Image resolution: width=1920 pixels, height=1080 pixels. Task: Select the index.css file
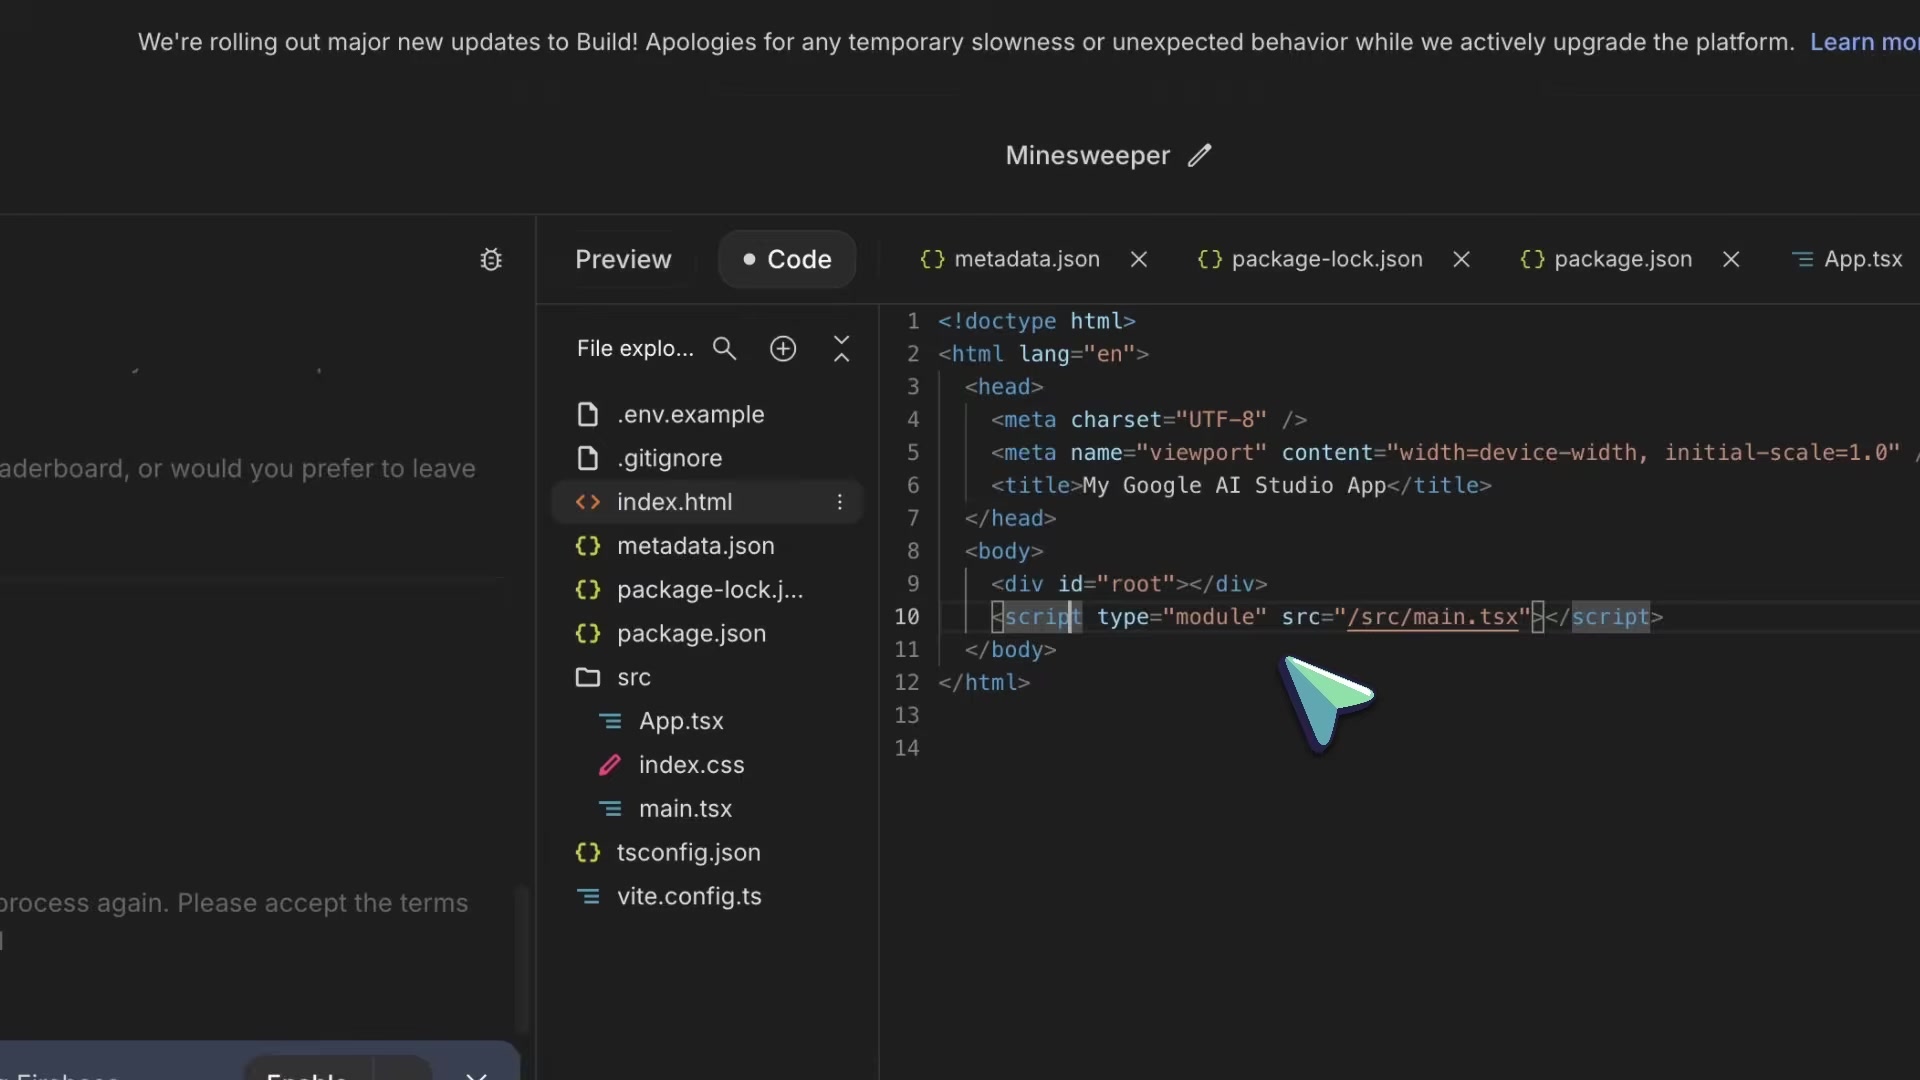(x=691, y=765)
